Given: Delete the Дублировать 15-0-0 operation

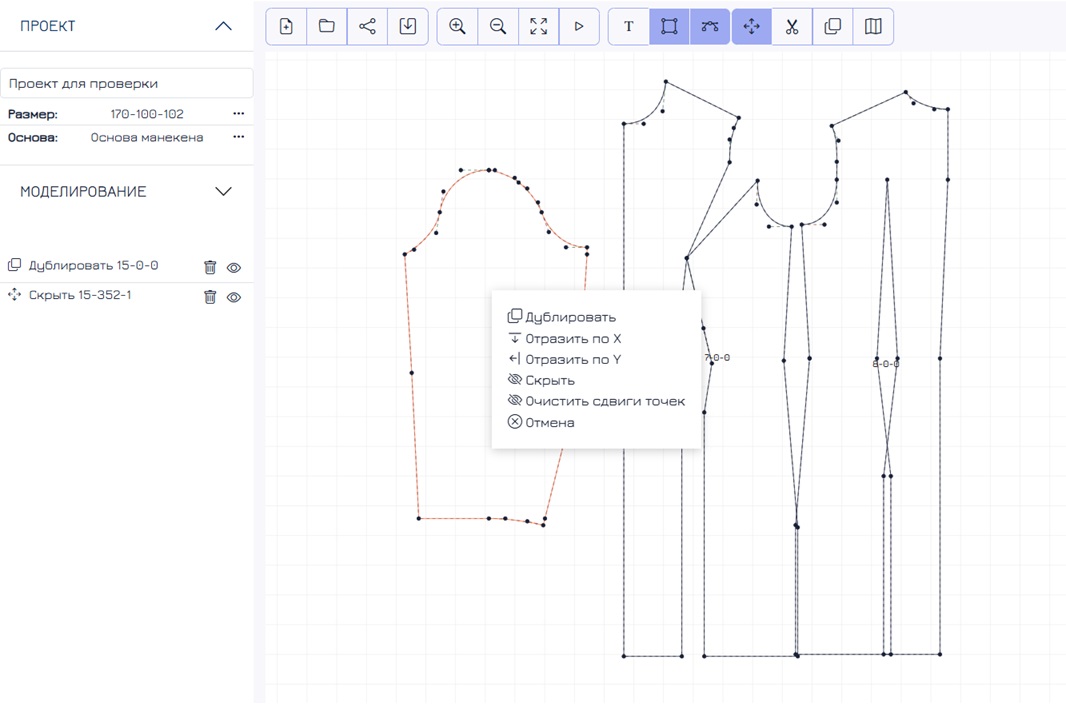Looking at the screenshot, I should click(x=210, y=268).
